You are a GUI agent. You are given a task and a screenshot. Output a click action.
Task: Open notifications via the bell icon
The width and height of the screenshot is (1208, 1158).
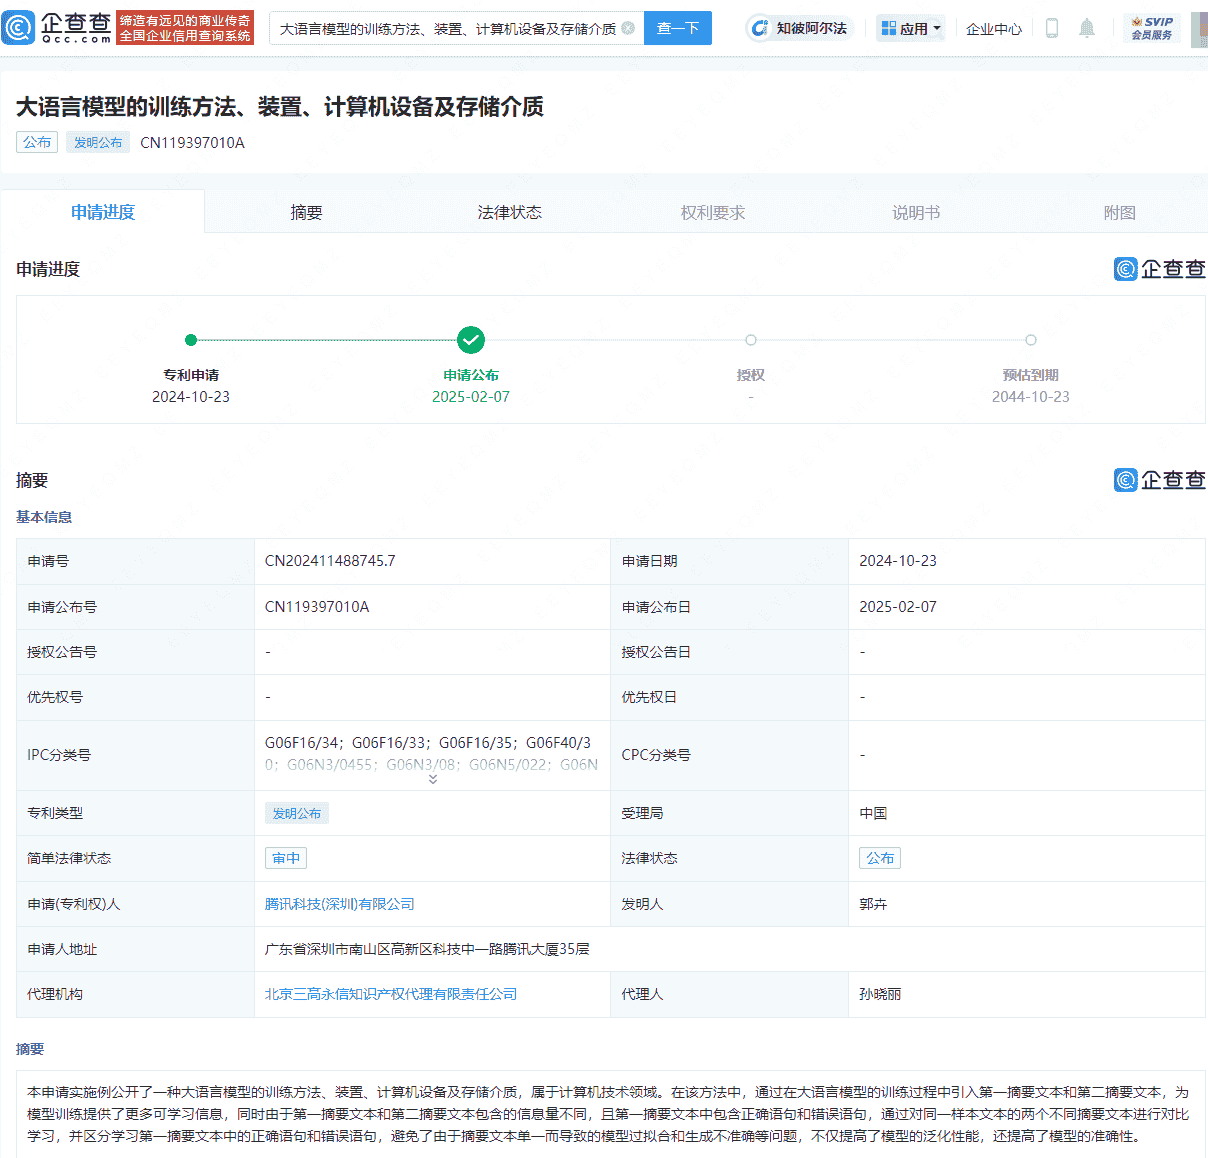coord(1087,28)
